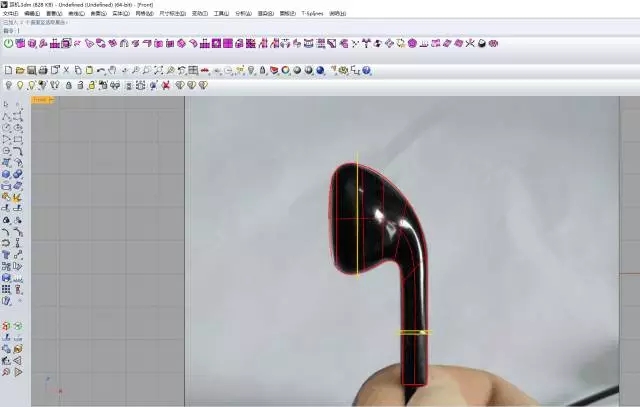Click the red car set view icon

point(205,71)
